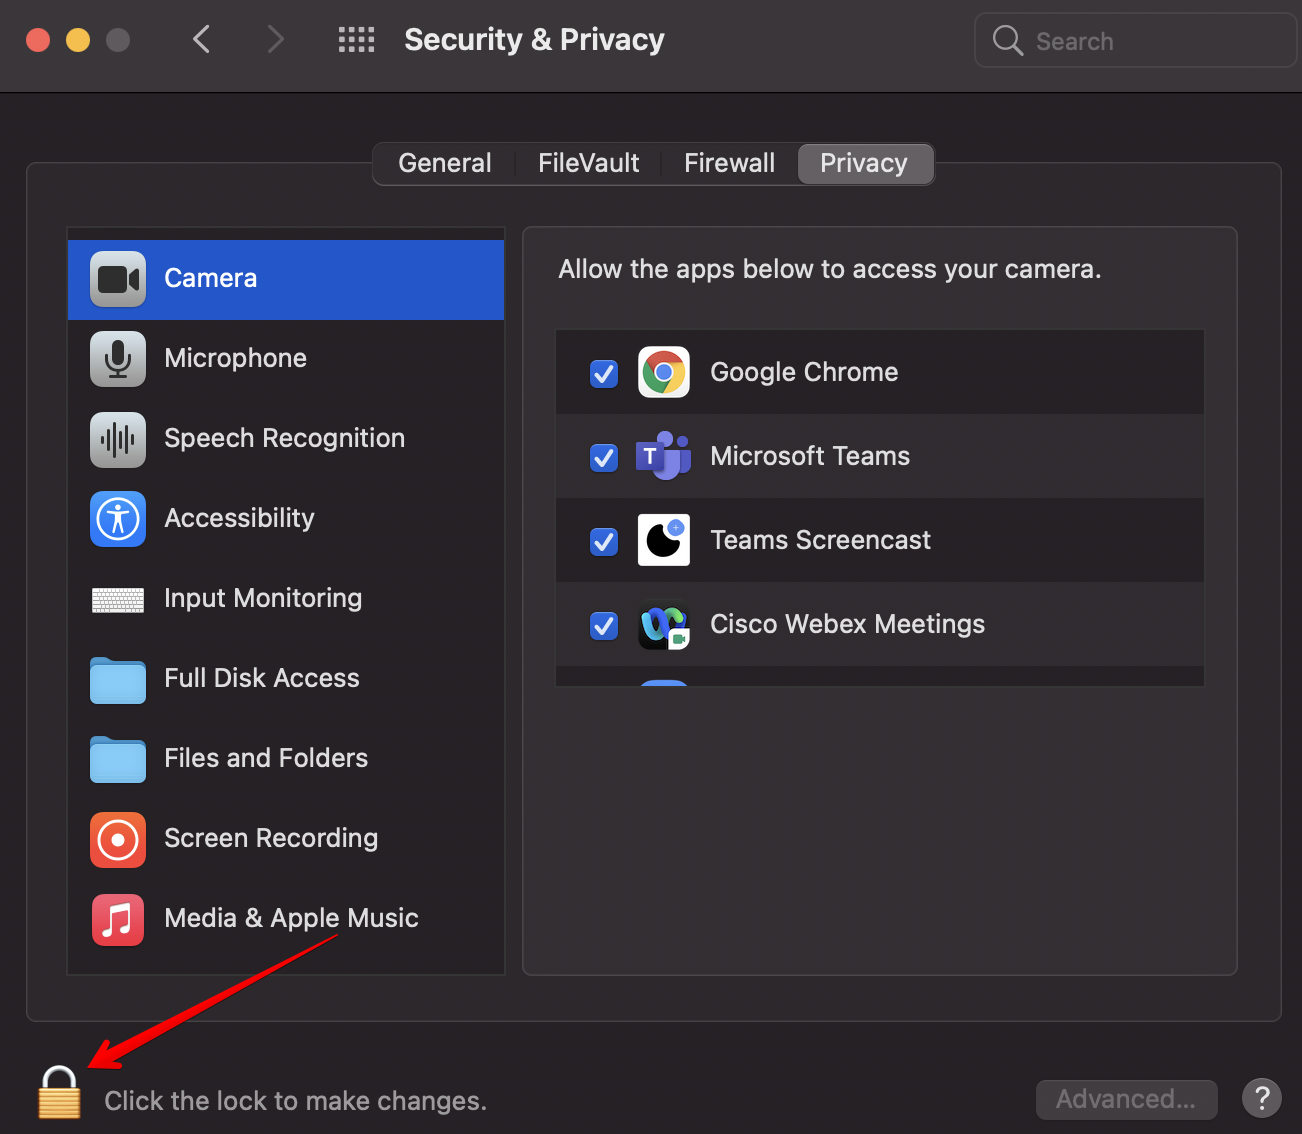Screen dimensions: 1302x1134
Task: Toggle Cisco Webex Meetings checkbox
Action: click(x=604, y=625)
